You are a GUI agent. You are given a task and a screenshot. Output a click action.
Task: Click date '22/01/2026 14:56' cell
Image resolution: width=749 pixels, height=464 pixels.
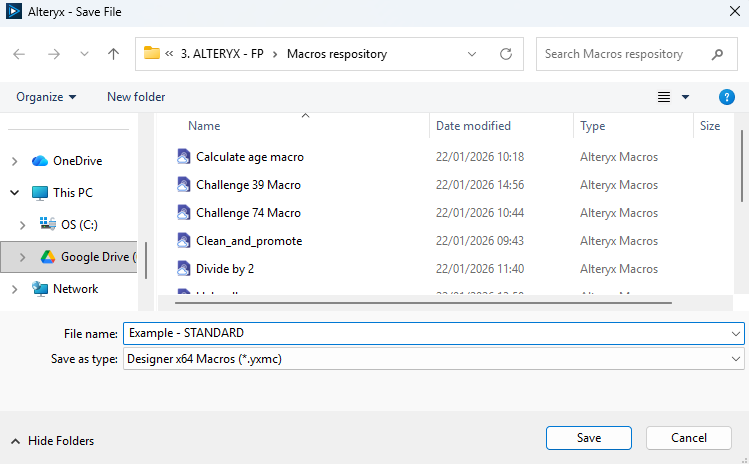(480, 185)
